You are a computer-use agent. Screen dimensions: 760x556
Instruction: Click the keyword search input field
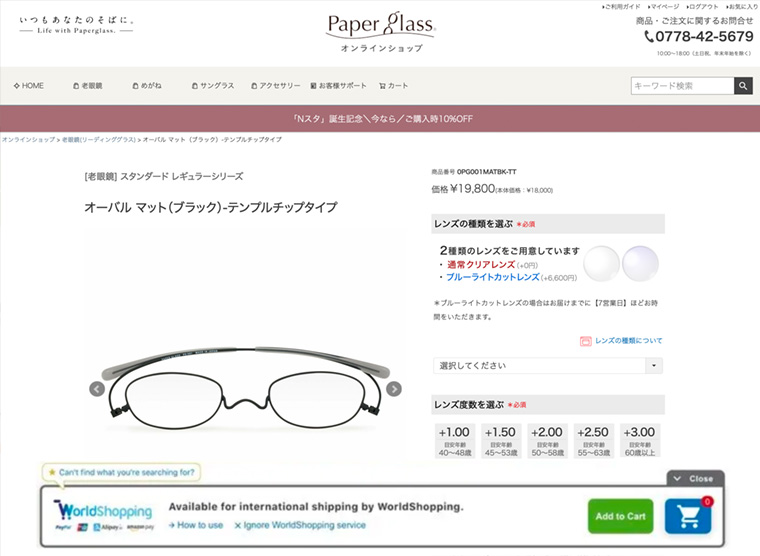[682, 86]
